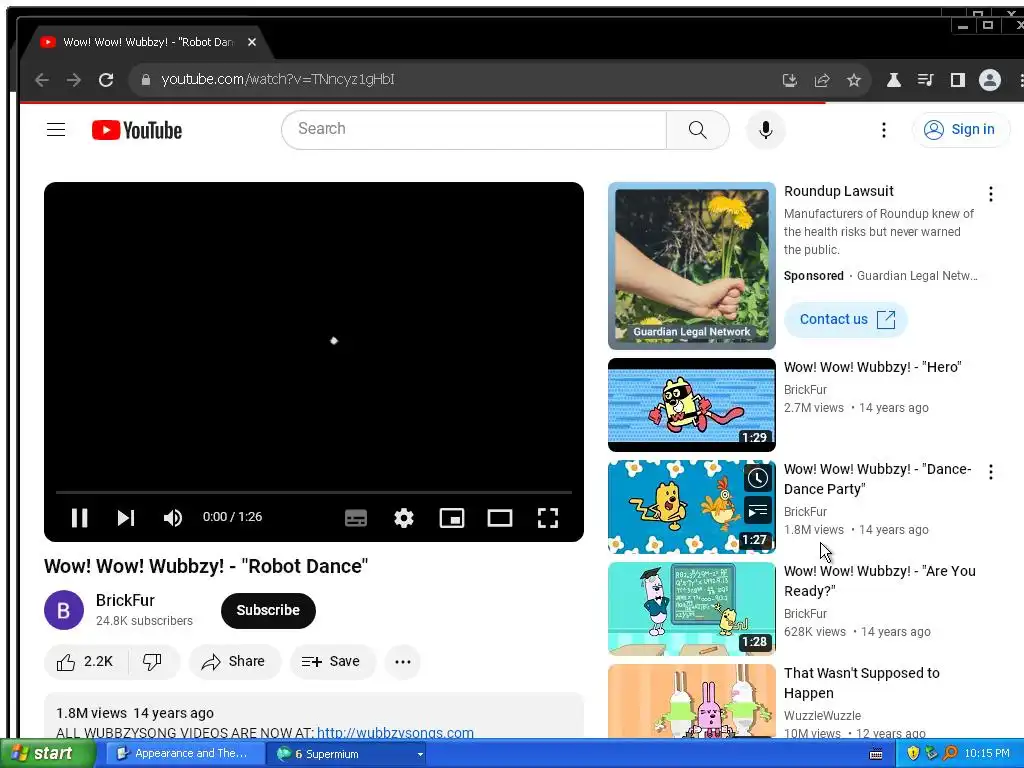Dislike the video with thumbs down
Viewport: 1024px width, 768px height.
tap(153, 662)
